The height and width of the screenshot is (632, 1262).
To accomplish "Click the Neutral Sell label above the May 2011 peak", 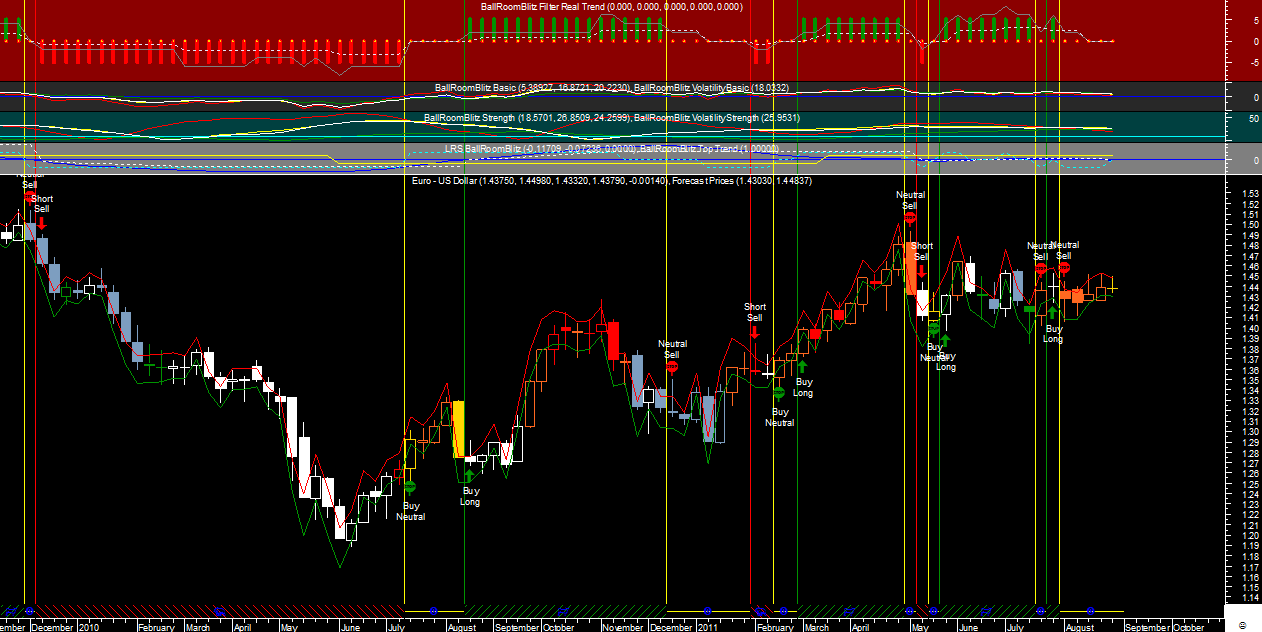I will point(911,200).
